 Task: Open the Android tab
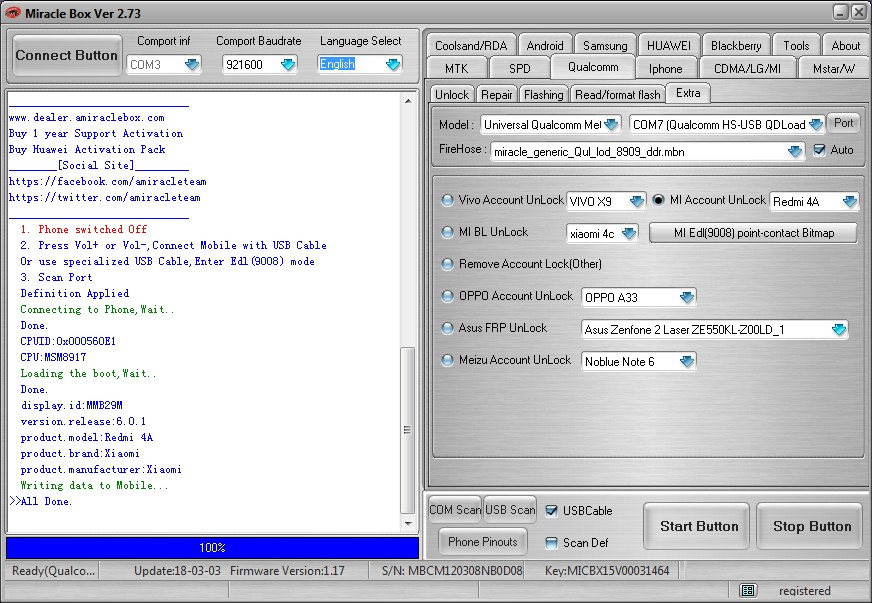(544, 45)
